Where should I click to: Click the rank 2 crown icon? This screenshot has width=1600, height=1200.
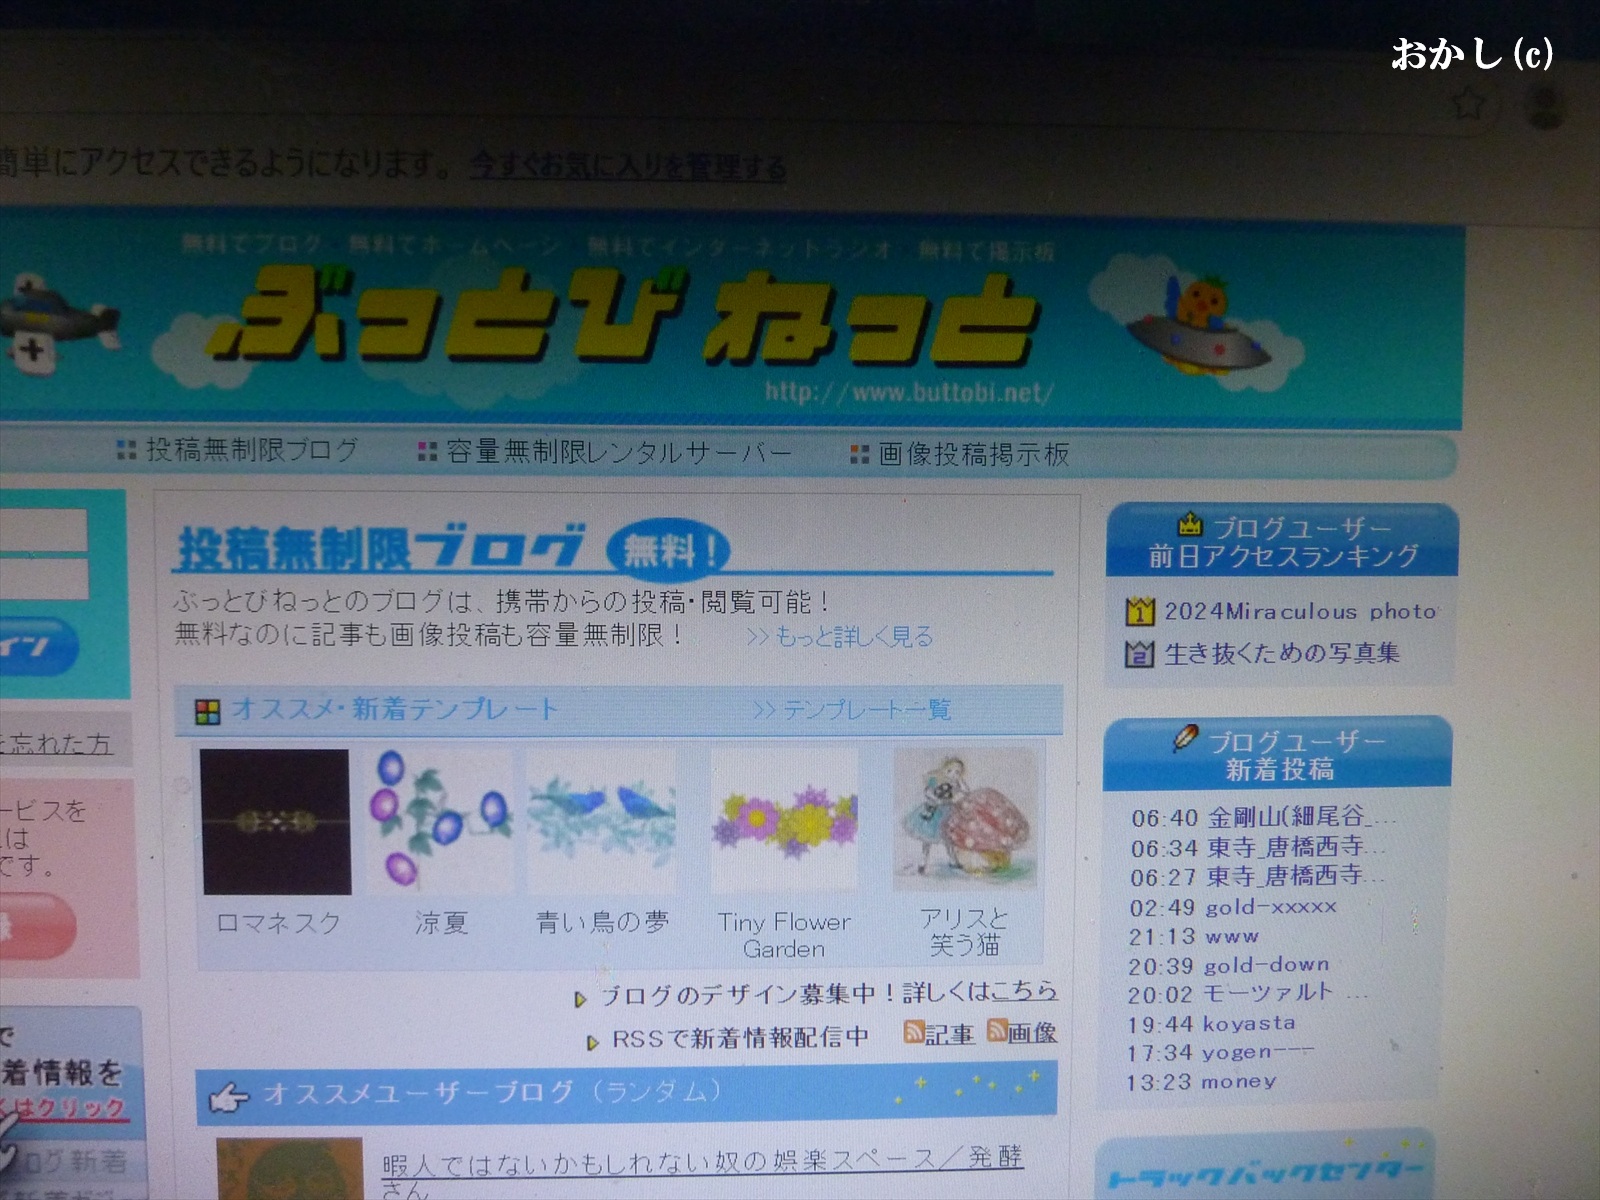1139,655
